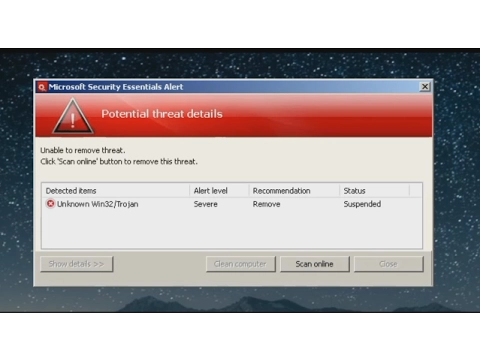The width and height of the screenshot is (480, 360).
Task: Close the alert via title bar X
Action: (425, 87)
